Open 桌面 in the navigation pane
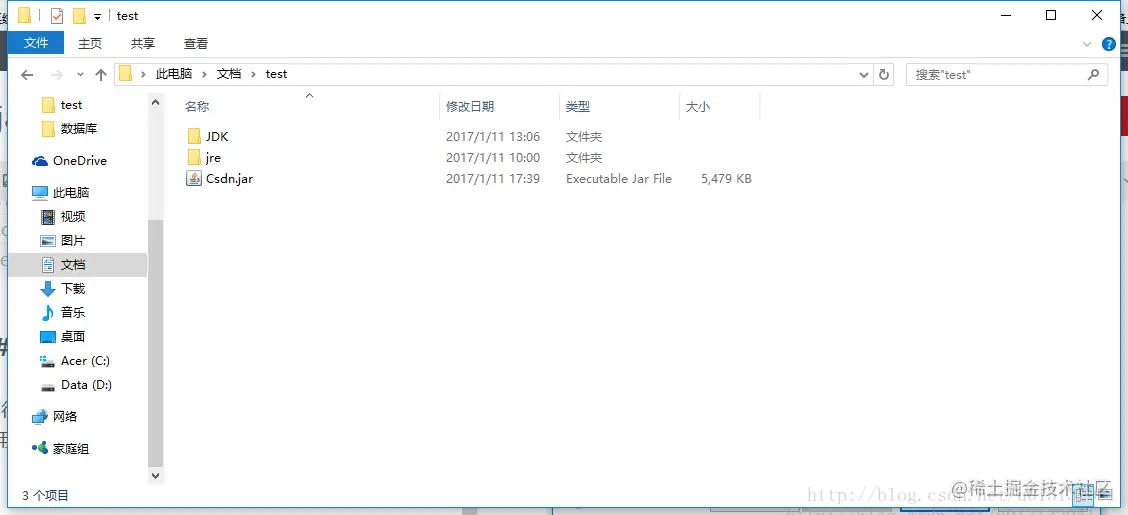The width and height of the screenshot is (1128, 515). (x=73, y=337)
